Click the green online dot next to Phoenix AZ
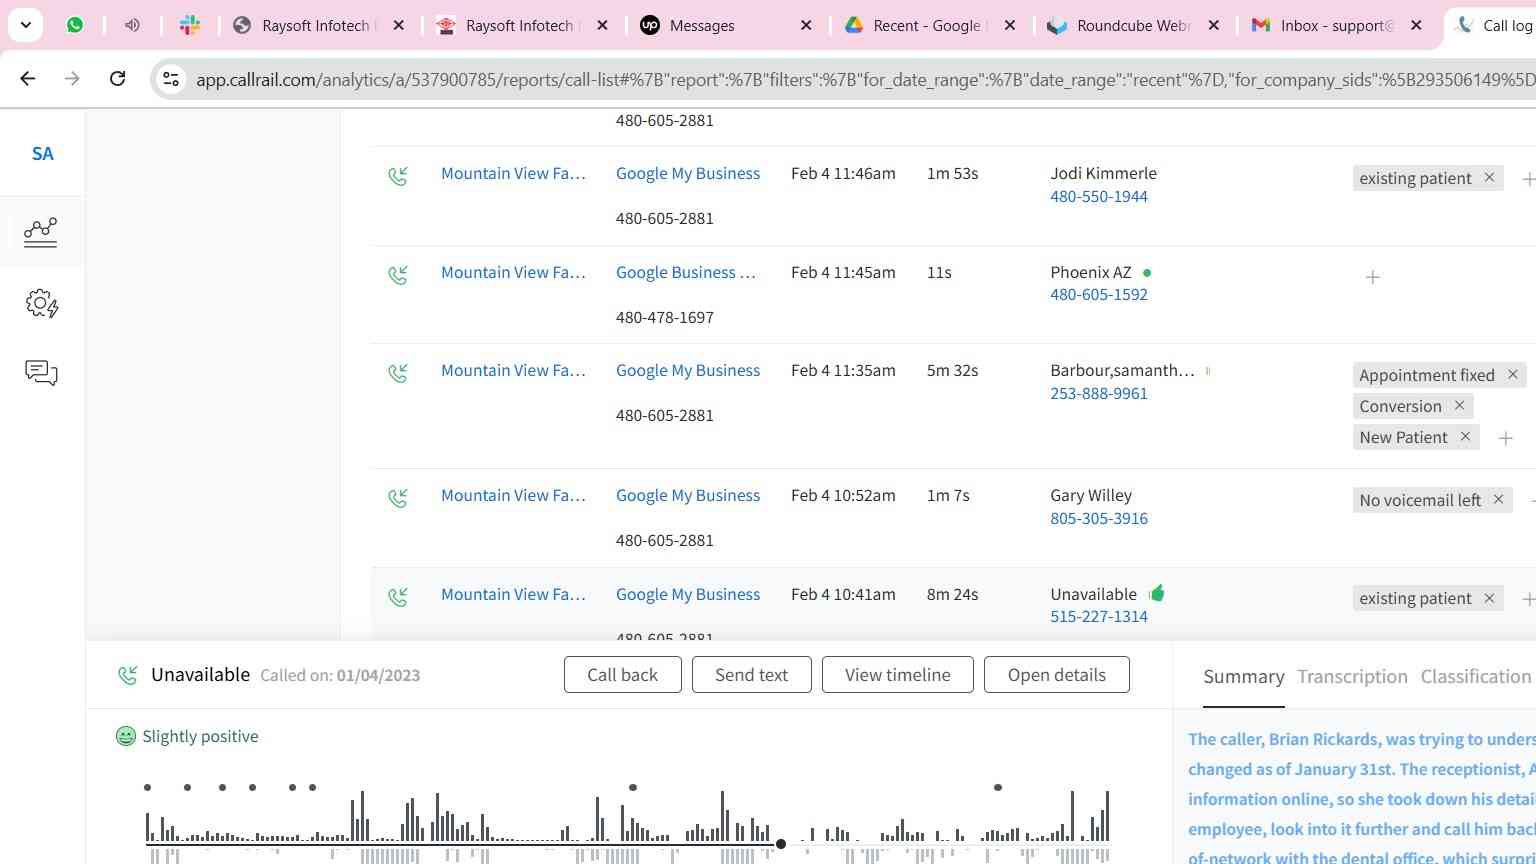The width and height of the screenshot is (1536, 864). pyautogui.click(x=1147, y=272)
